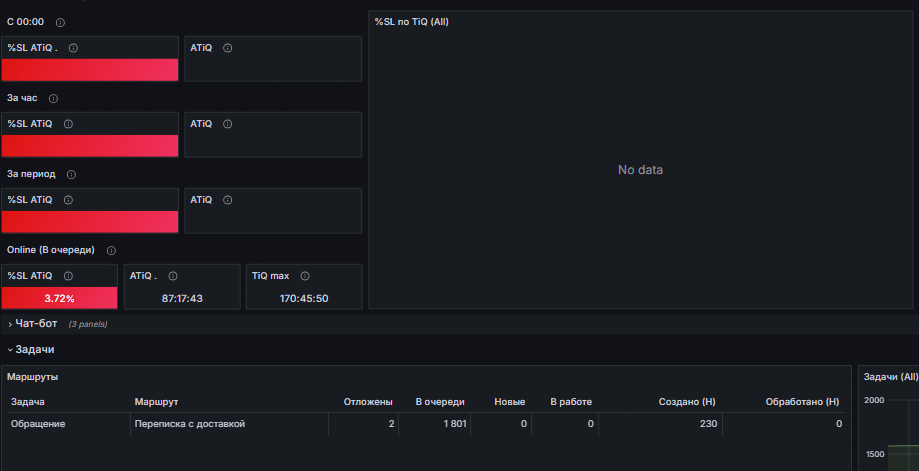Viewport: 919px width, 471px height.
Task: Click info icon of 87:17:43 ATiQ panel
Action: tap(173, 276)
